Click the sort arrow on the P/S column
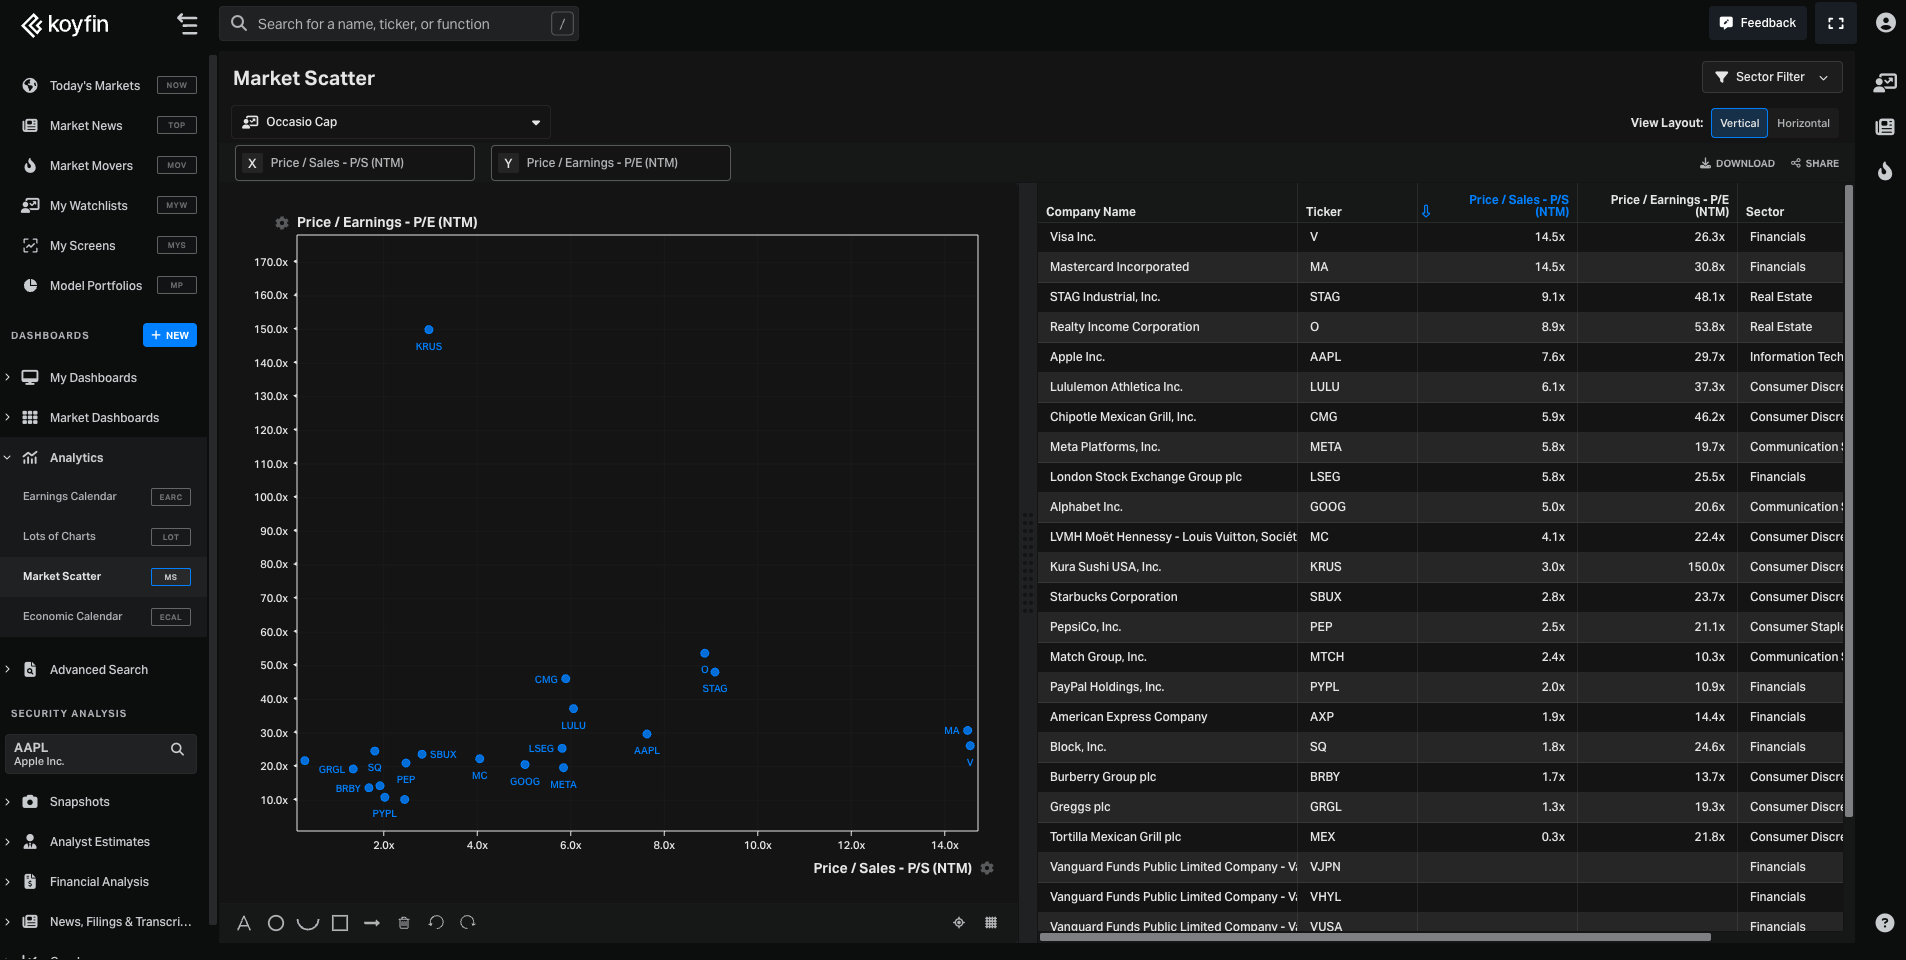 tap(1426, 211)
